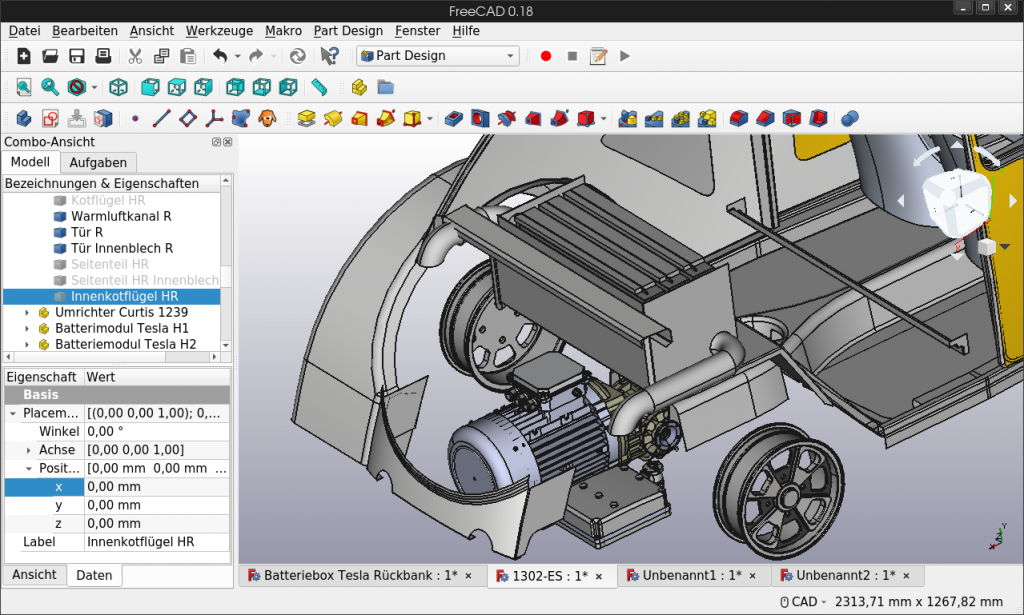Apply the Fillet tool icon
Image resolution: width=1024 pixels, height=615 pixels.
tap(739, 118)
